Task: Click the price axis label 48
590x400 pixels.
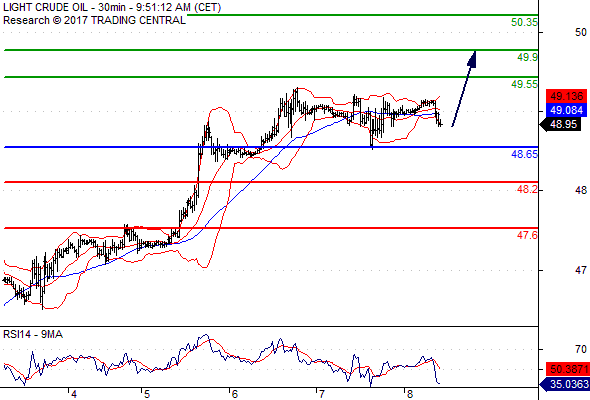Action: pyautogui.click(x=581, y=190)
